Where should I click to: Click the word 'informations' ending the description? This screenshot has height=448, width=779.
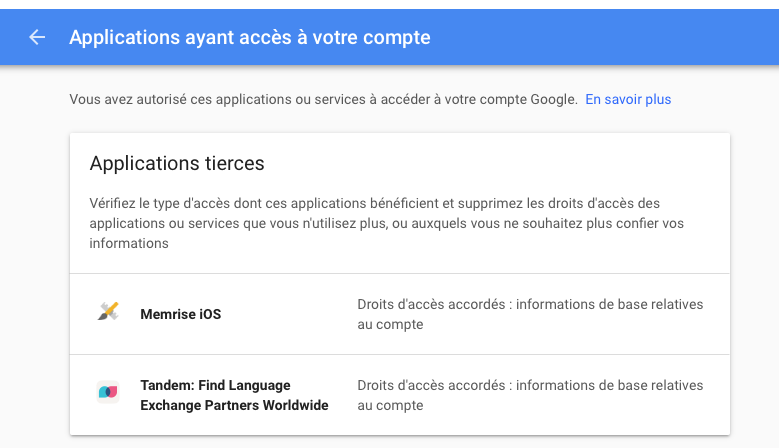pos(129,243)
